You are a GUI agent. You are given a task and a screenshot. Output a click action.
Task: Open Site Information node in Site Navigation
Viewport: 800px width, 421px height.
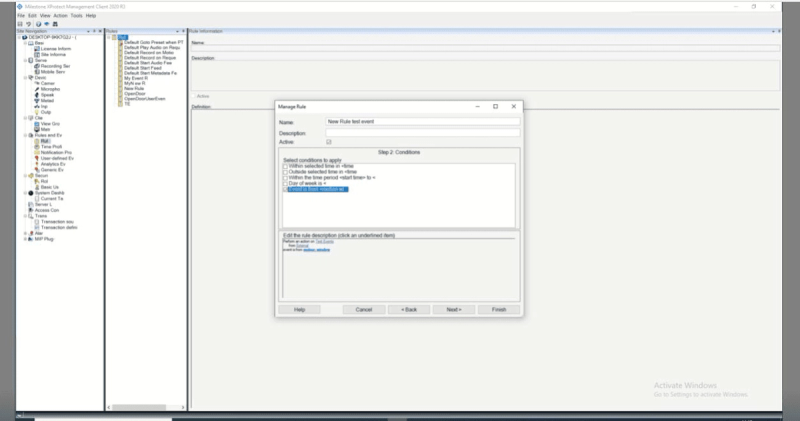50,55
